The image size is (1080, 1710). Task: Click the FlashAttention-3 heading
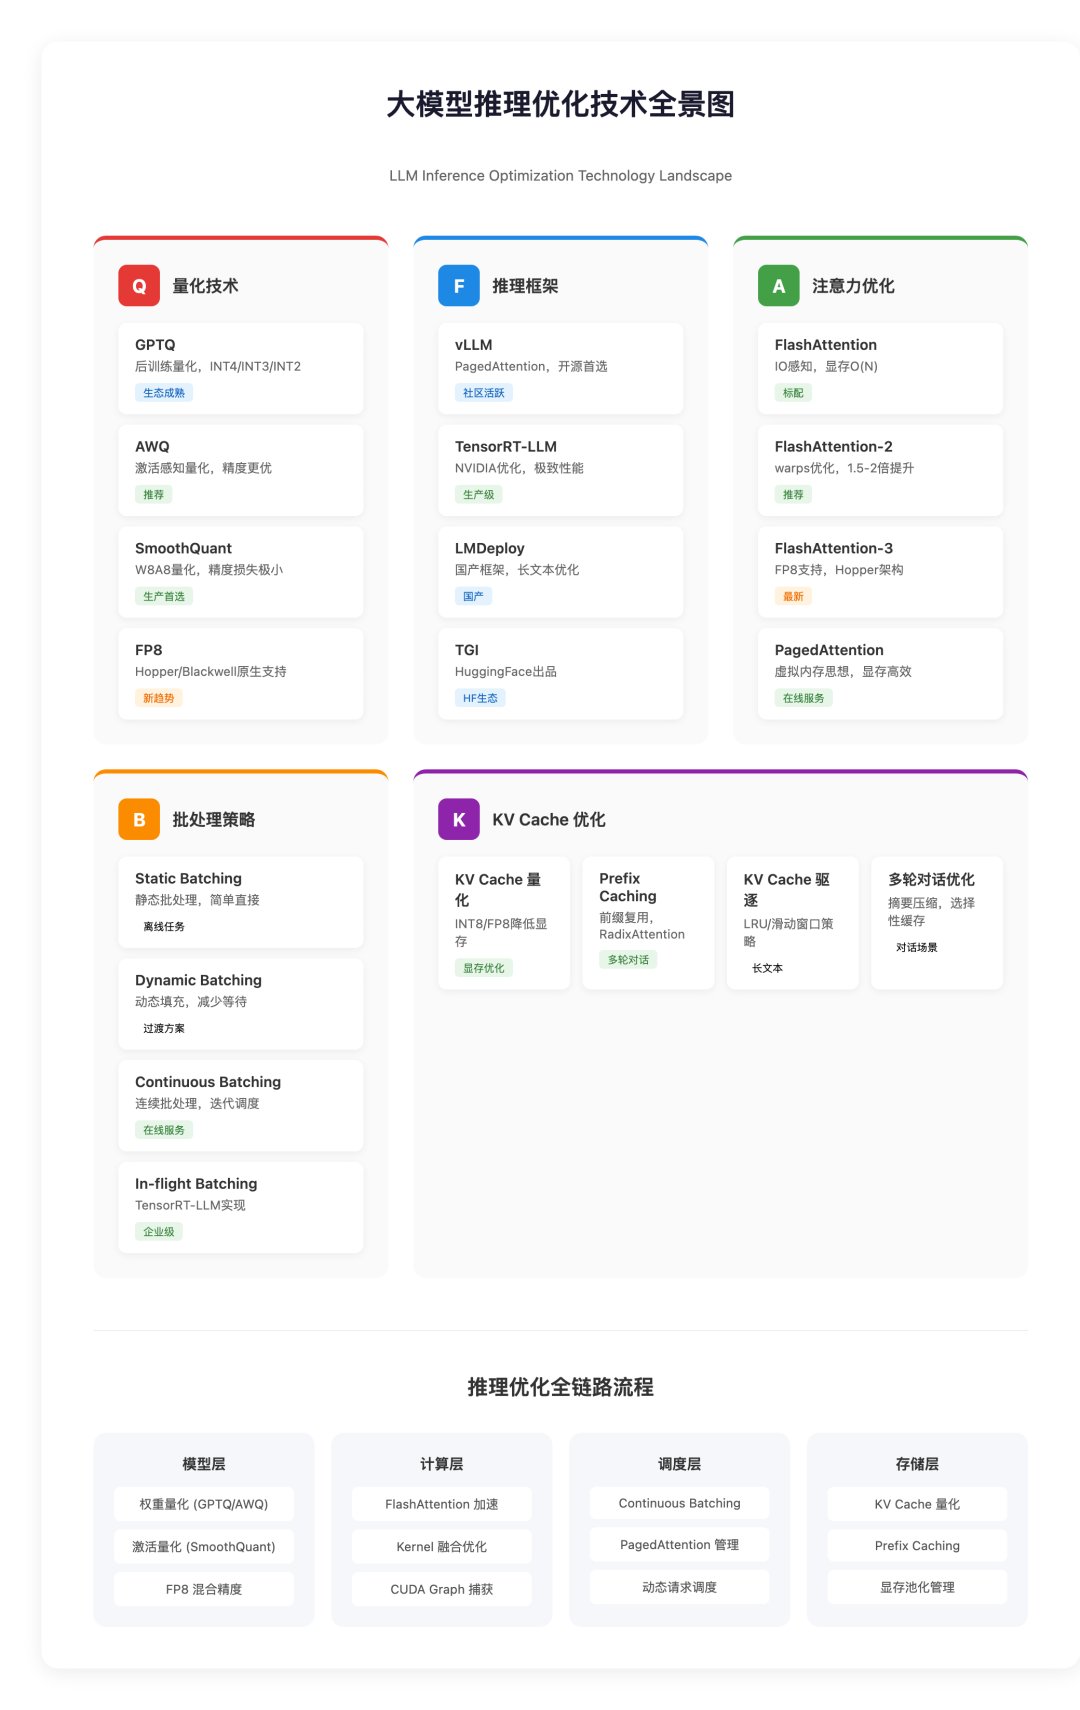833,548
